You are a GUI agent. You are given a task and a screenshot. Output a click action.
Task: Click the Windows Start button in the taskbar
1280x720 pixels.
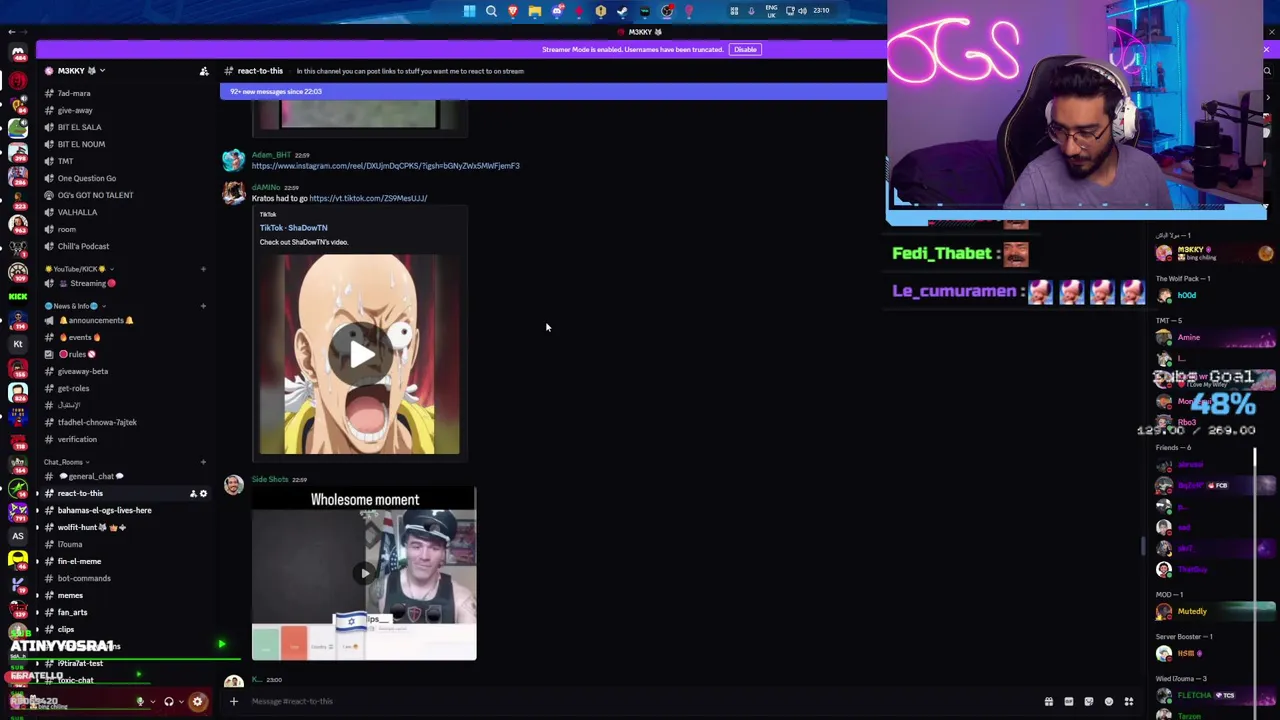469,11
